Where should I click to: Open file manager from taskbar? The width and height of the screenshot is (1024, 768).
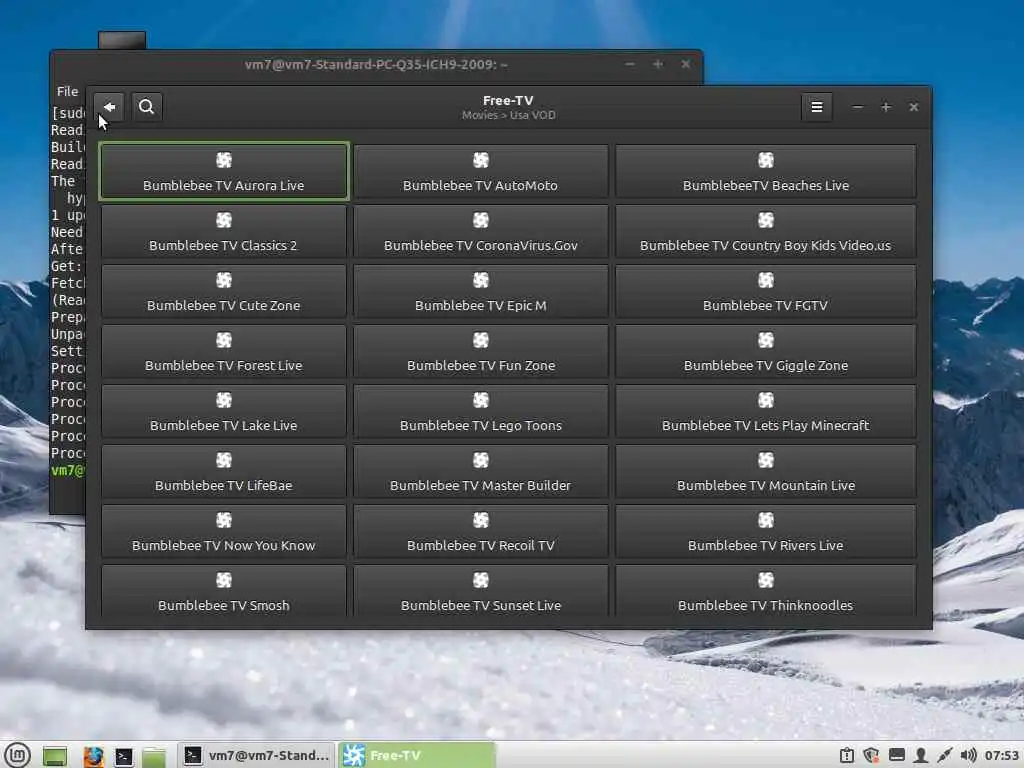[x=154, y=756]
